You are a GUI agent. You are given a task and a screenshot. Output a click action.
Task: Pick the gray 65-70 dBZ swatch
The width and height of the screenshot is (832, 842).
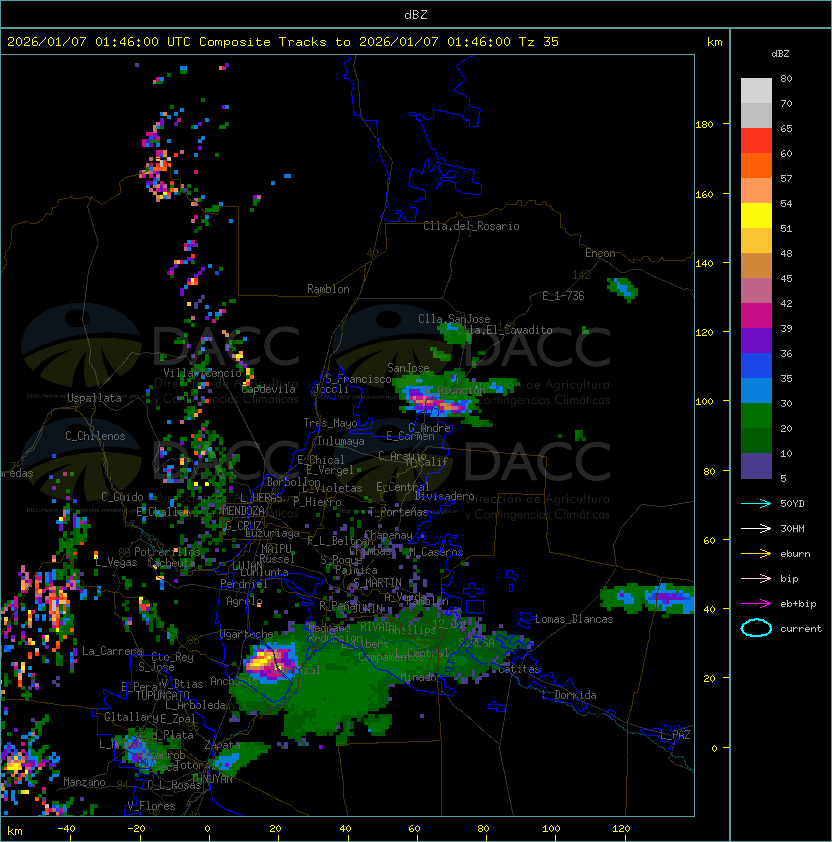(756, 115)
